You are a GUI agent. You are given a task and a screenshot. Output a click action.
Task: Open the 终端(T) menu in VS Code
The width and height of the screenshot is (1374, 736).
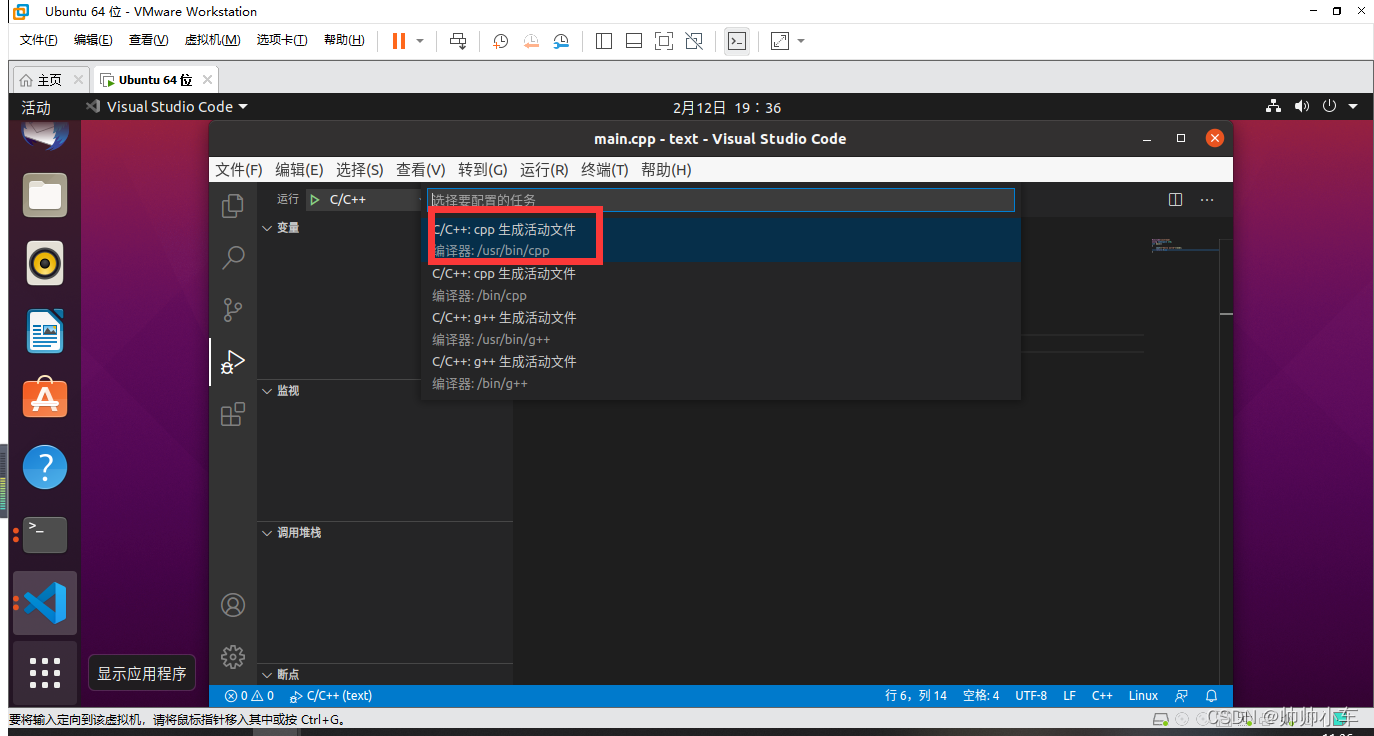[x=605, y=170]
